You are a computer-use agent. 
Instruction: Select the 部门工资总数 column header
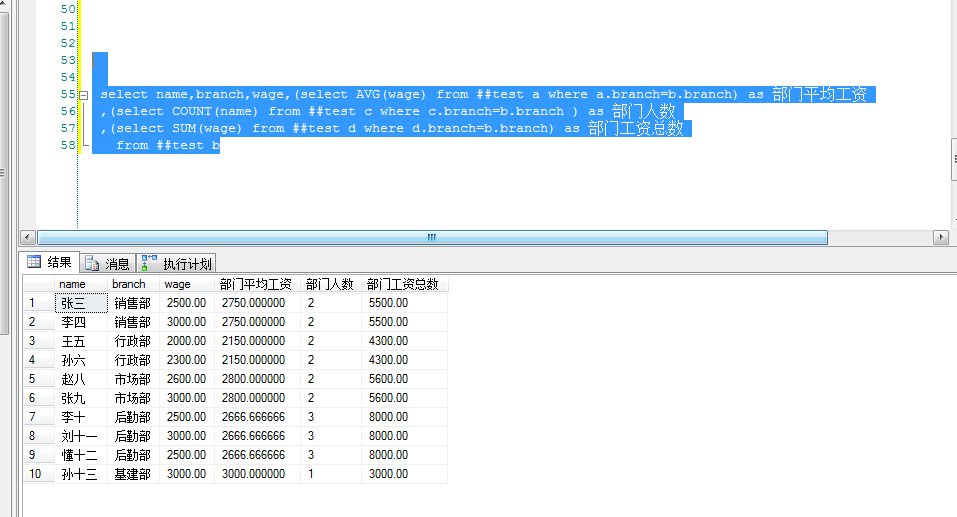coord(405,284)
